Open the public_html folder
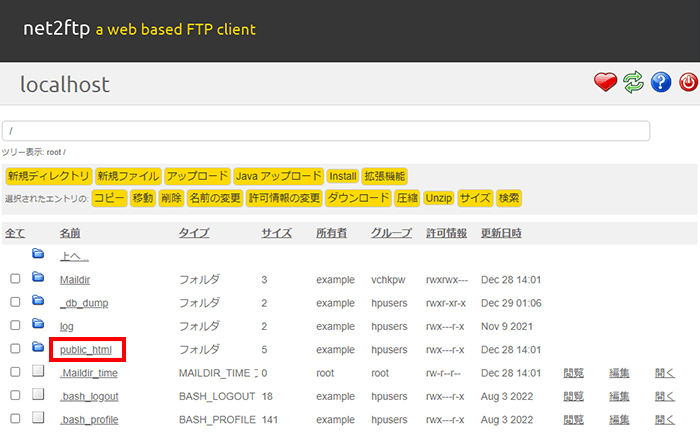700x432 pixels. click(86, 349)
